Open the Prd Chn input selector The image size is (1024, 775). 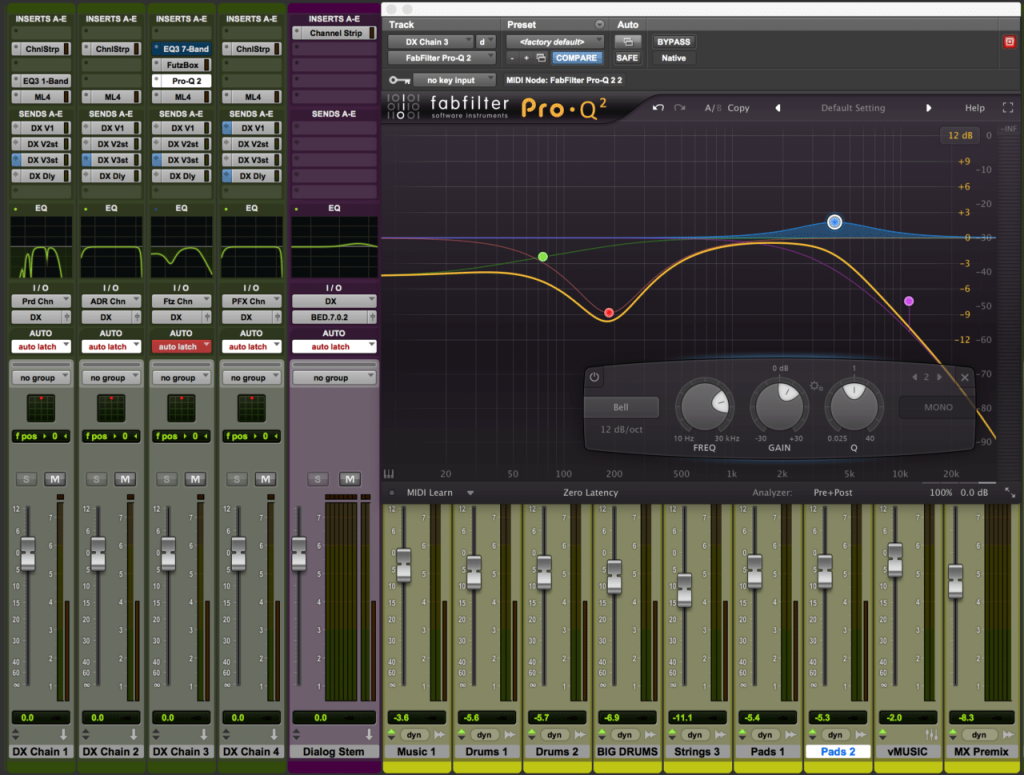(x=40, y=301)
